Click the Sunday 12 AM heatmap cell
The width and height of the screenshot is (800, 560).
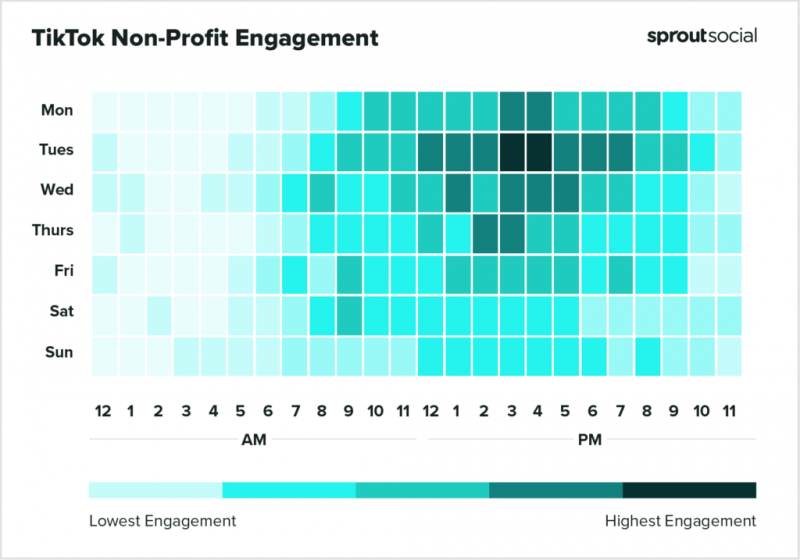[x=105, y=356]
